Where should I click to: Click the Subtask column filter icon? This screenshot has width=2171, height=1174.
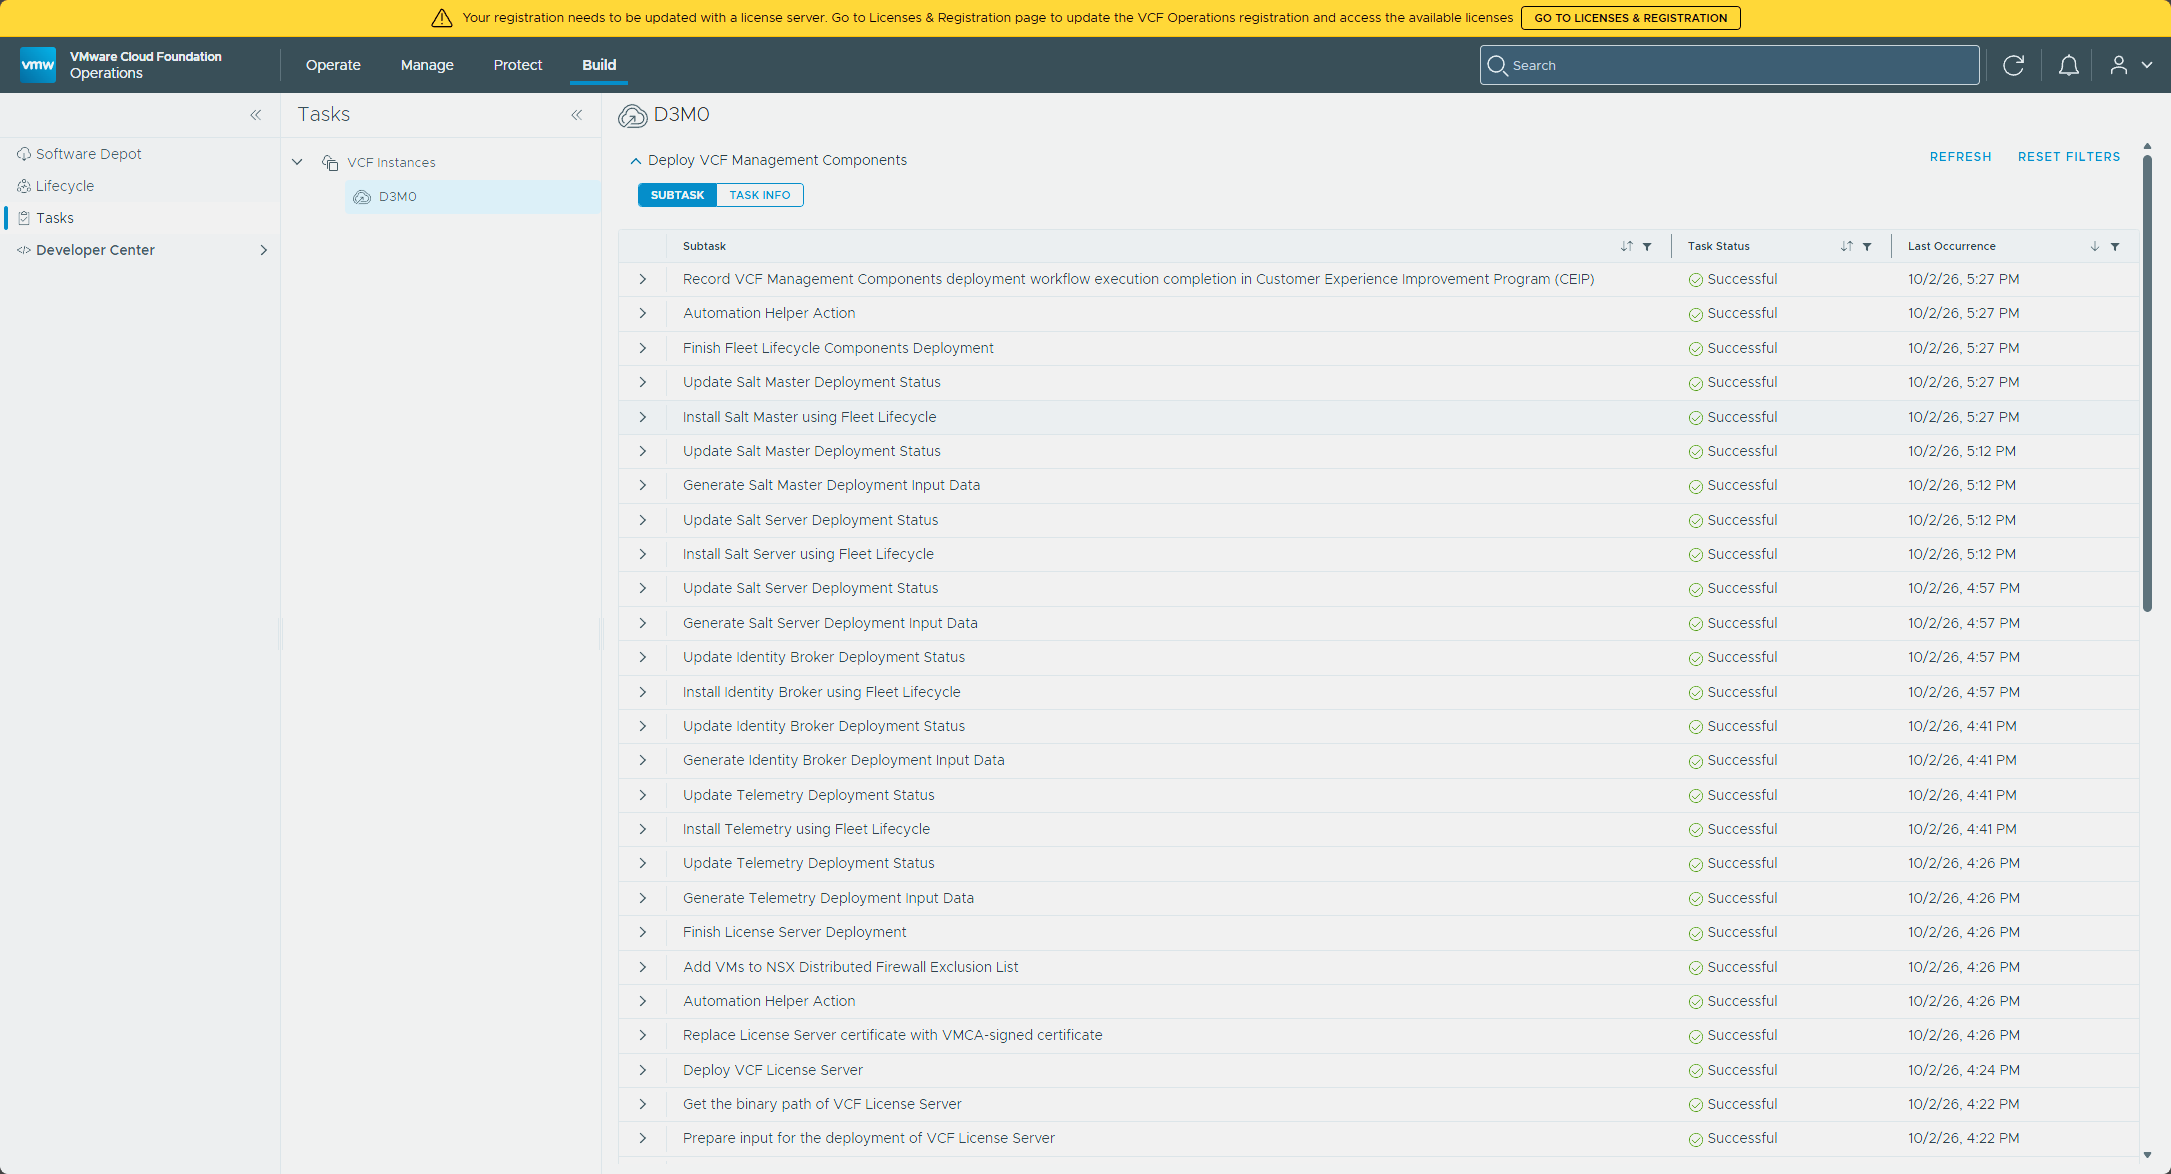point(1647,246)
